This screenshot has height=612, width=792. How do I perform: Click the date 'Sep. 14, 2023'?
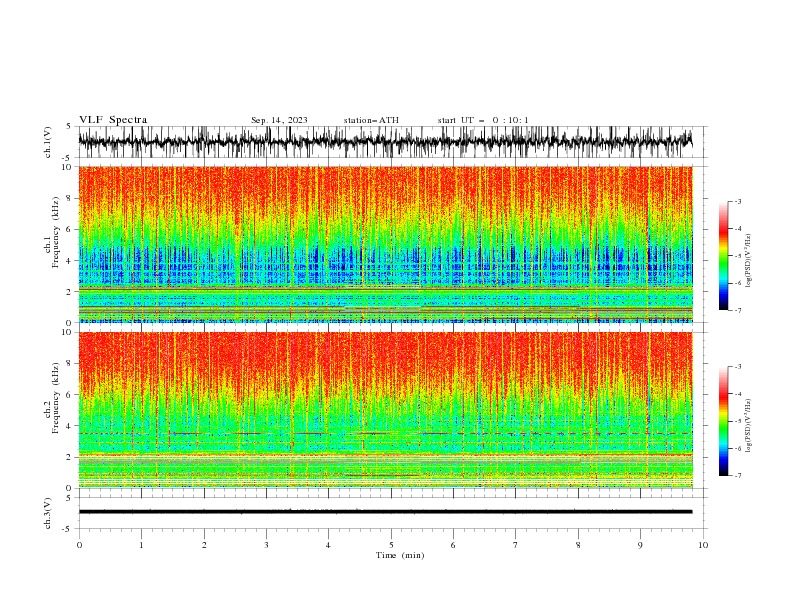[x=279, y=120]
